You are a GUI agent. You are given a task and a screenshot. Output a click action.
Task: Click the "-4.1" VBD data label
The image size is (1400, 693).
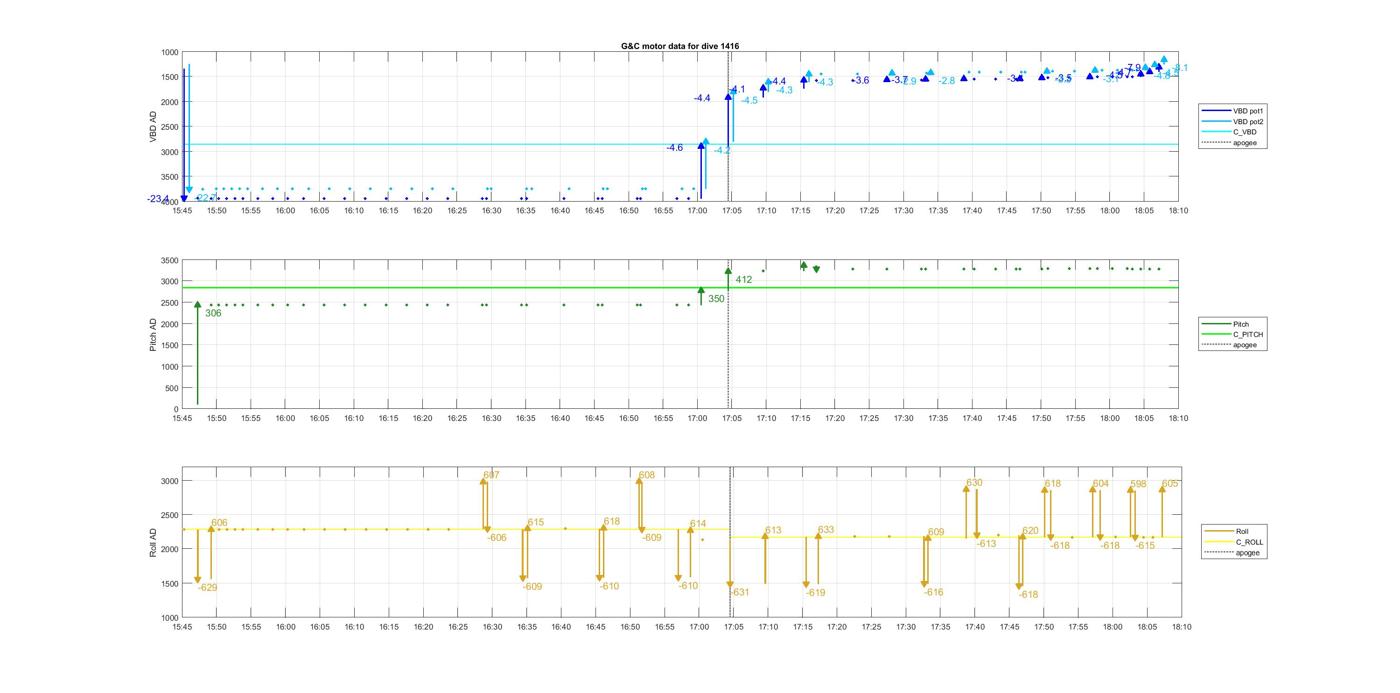[737, 90]
